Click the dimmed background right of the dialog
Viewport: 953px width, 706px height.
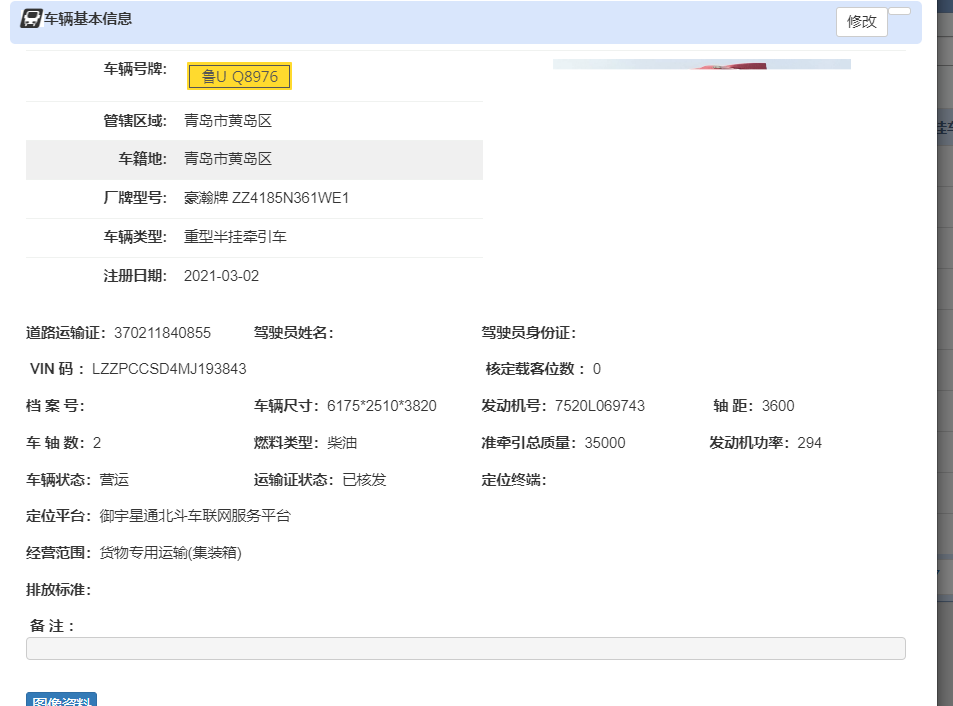tap(944, 400)
